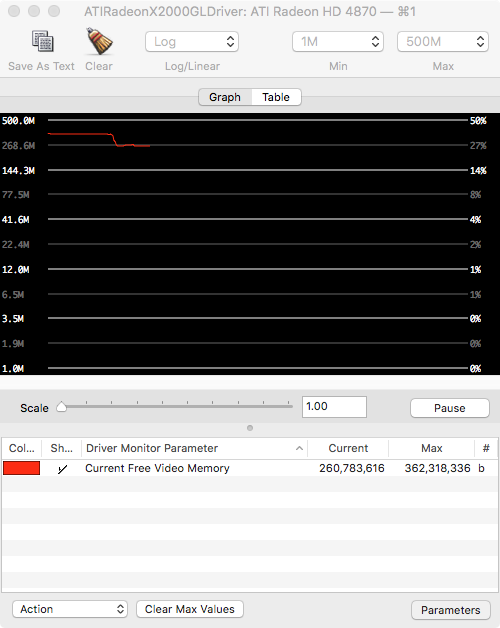Click the Scale value field 1.00
The image size is (500, 628).
(x=334, y=407)
